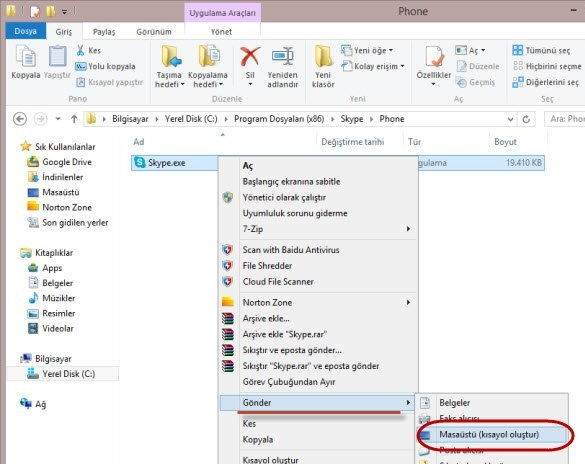Expand the 7-Zip submenu
This screenshot has height=464, width=585.
click(319, 229)
